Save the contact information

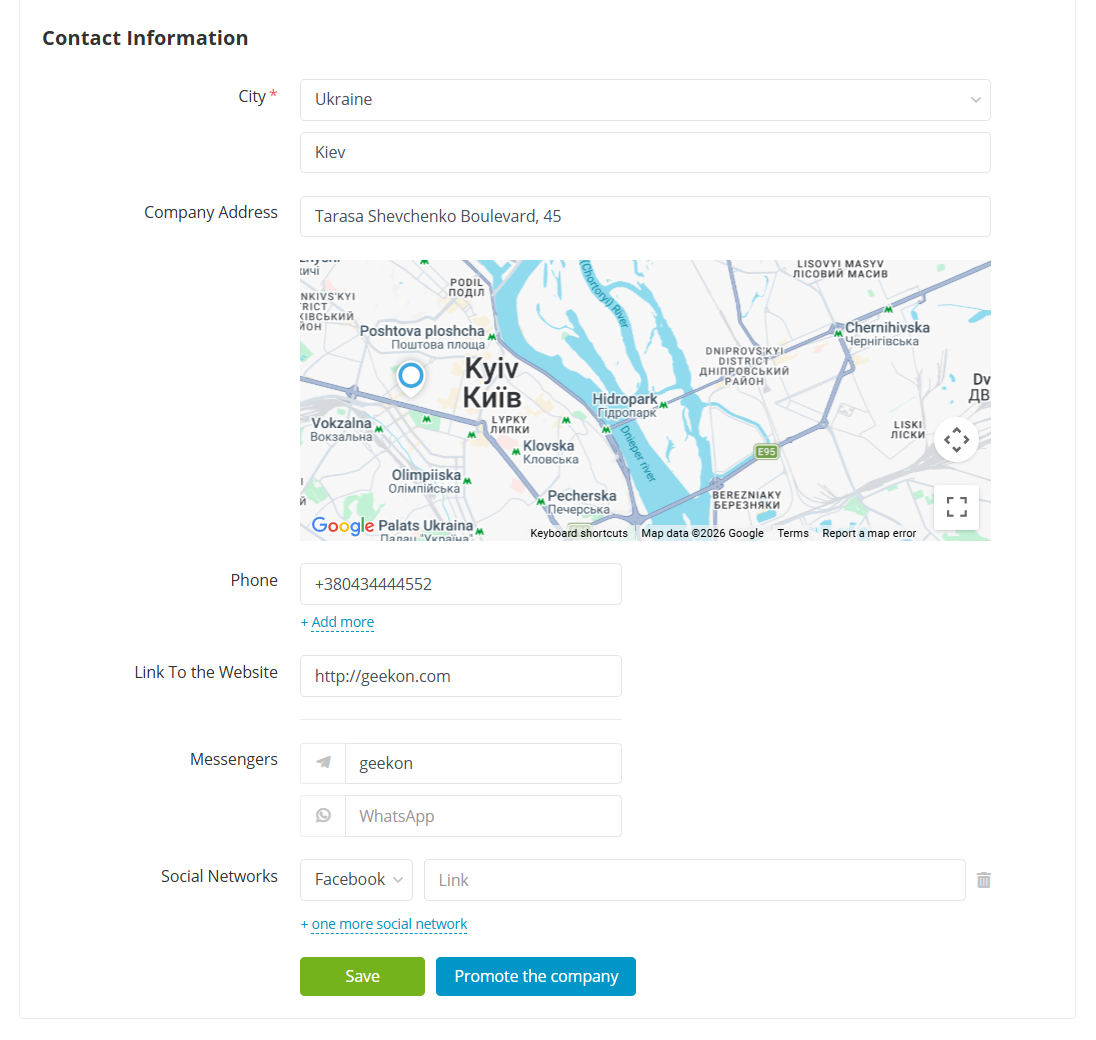click(x=362, y=977)
